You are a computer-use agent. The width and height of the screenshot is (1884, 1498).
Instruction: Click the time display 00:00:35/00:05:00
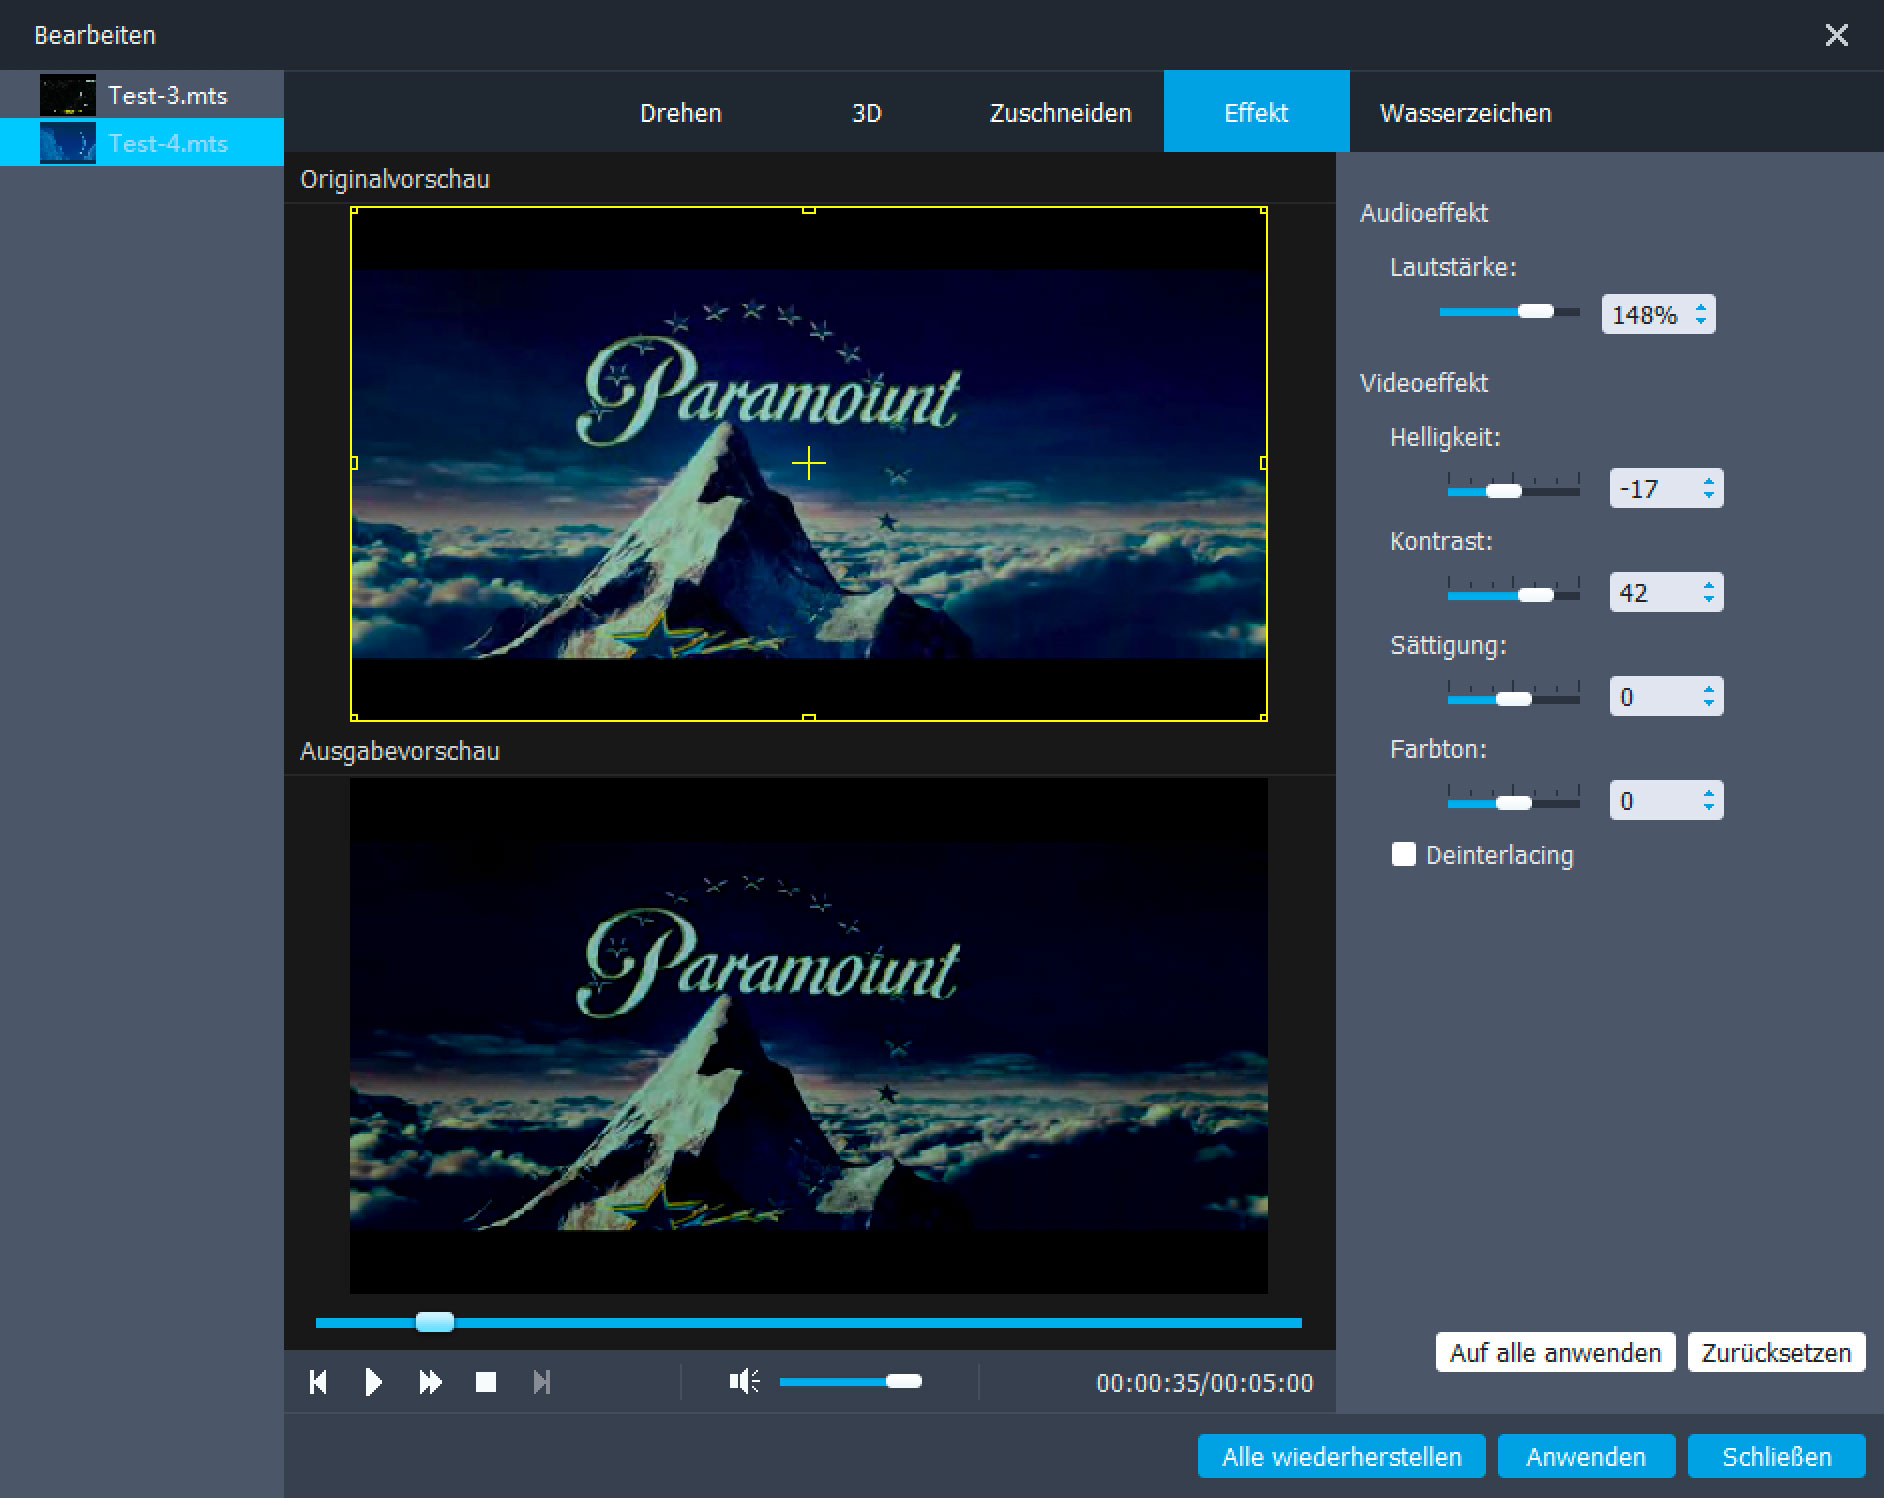[x=1204, y=1383]
